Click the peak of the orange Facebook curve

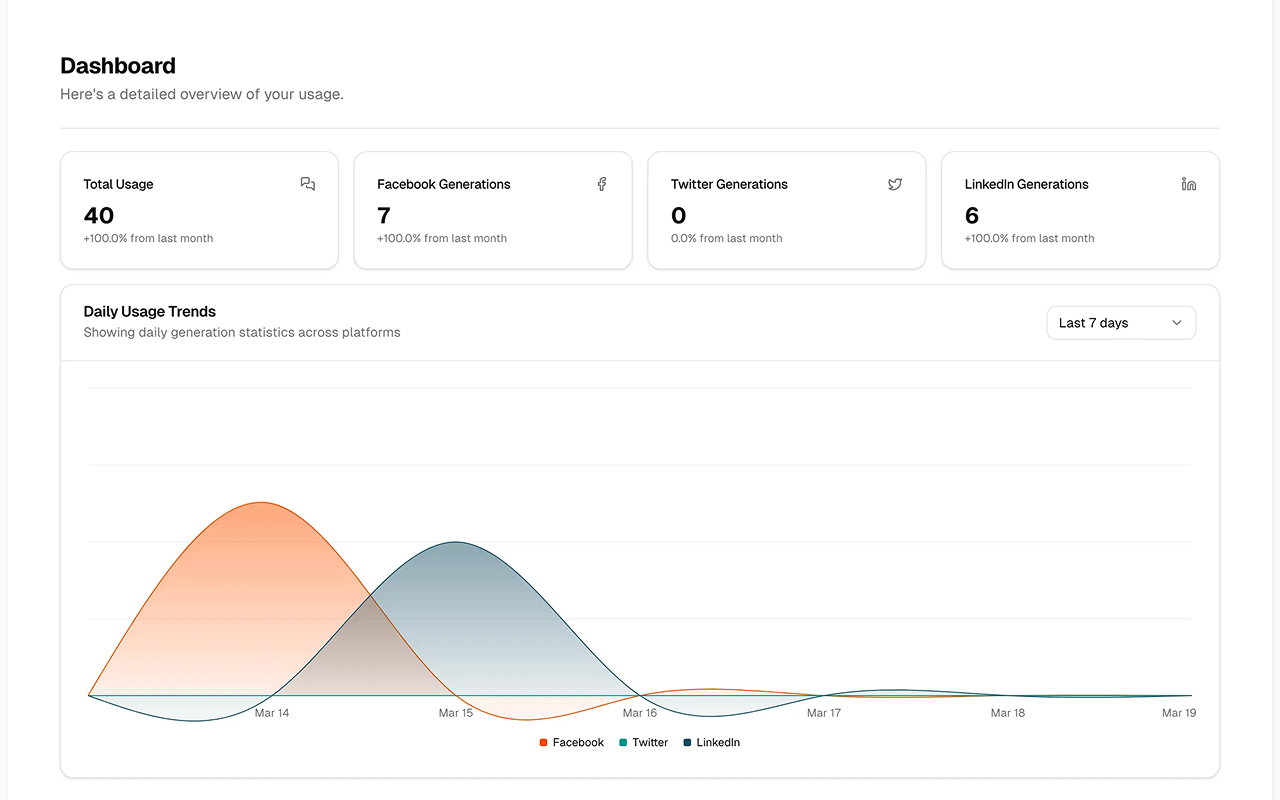click(262, 502)
